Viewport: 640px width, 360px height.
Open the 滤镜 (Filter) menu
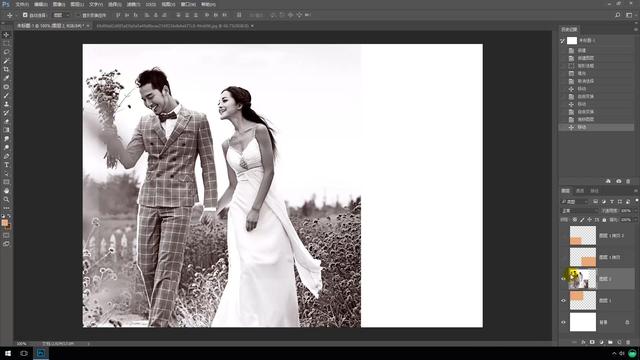(x=132, y=4)
